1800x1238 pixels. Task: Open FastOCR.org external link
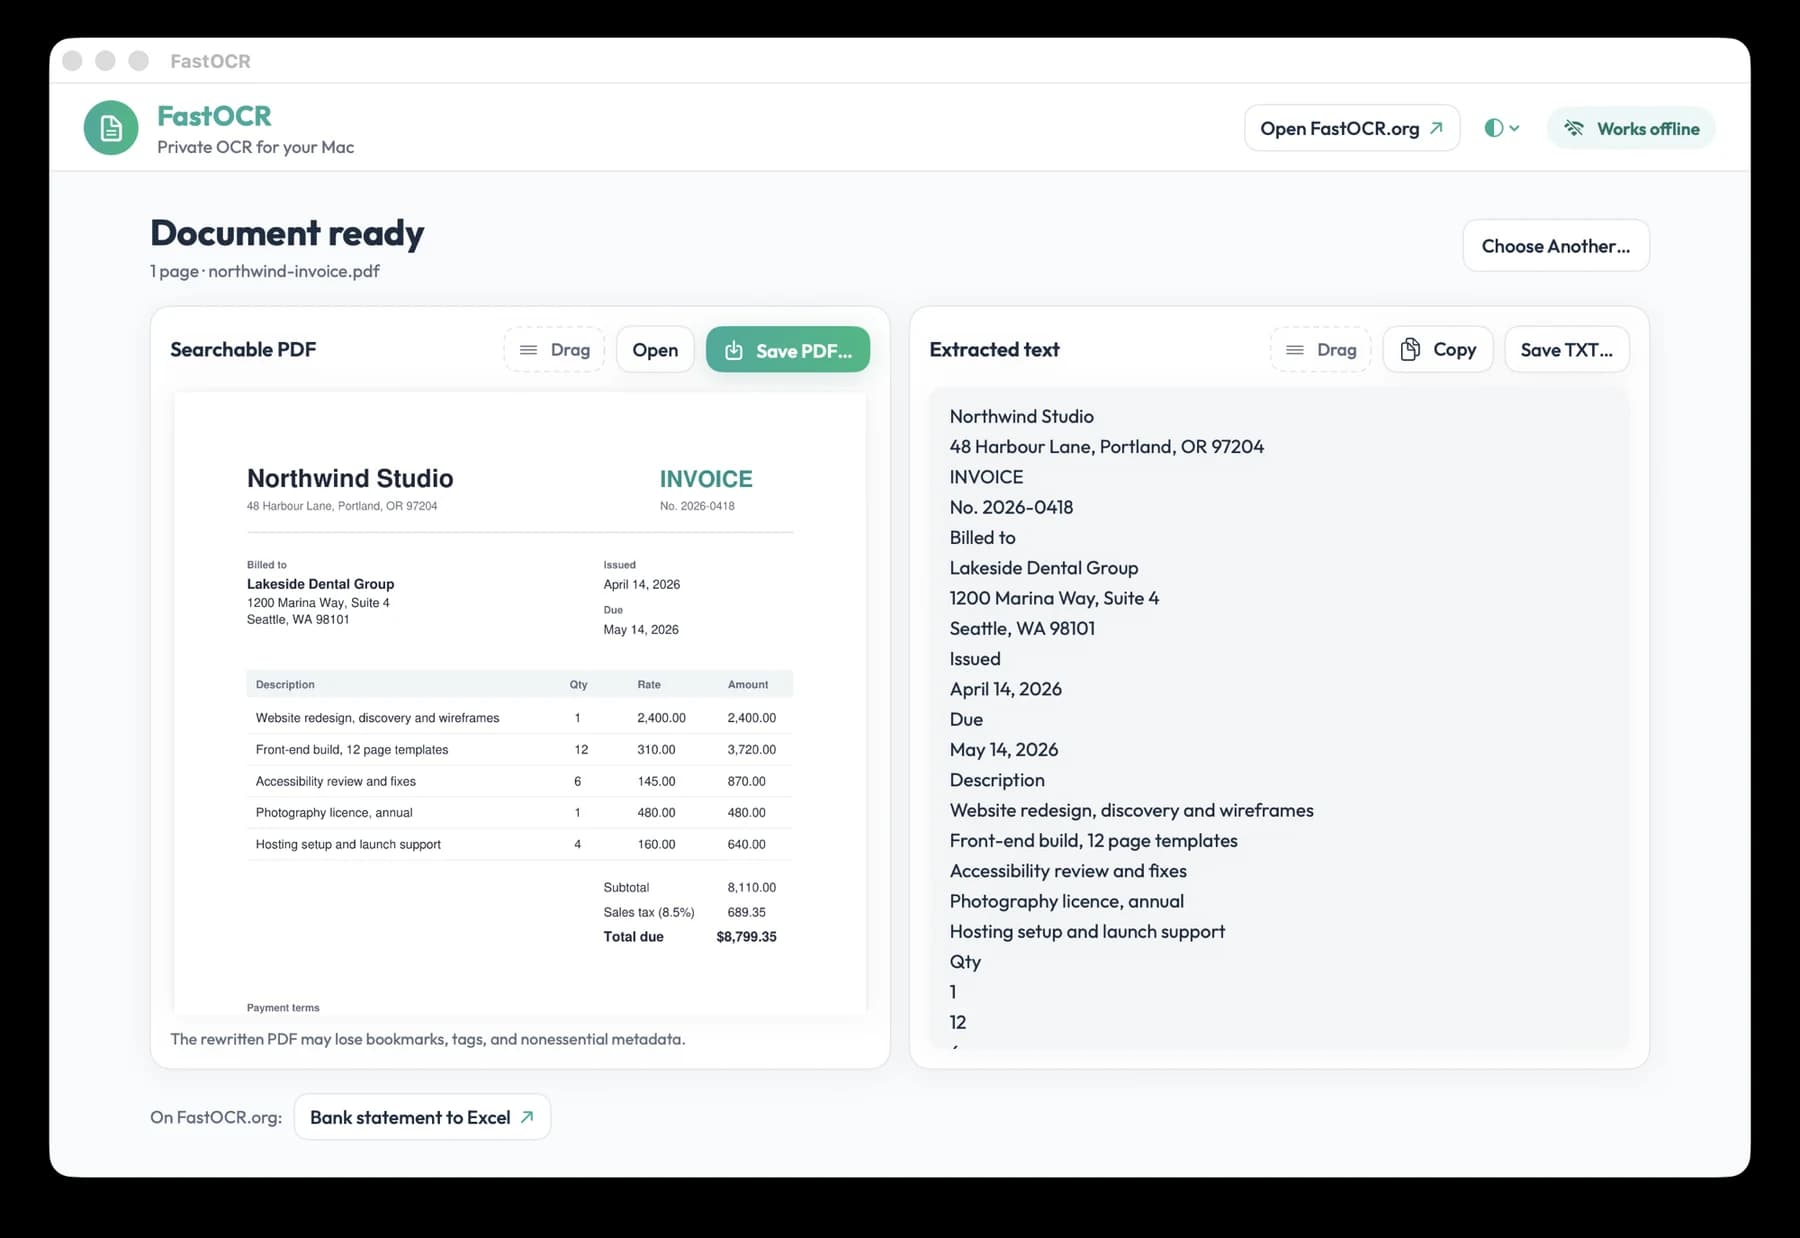click(1352, 128)
